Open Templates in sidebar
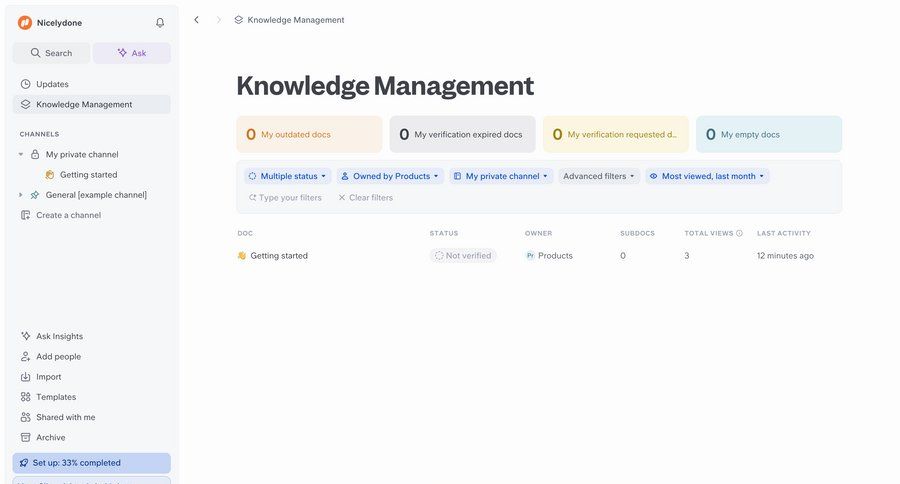This screenshot has height=484, width=900. coord(55,397)
